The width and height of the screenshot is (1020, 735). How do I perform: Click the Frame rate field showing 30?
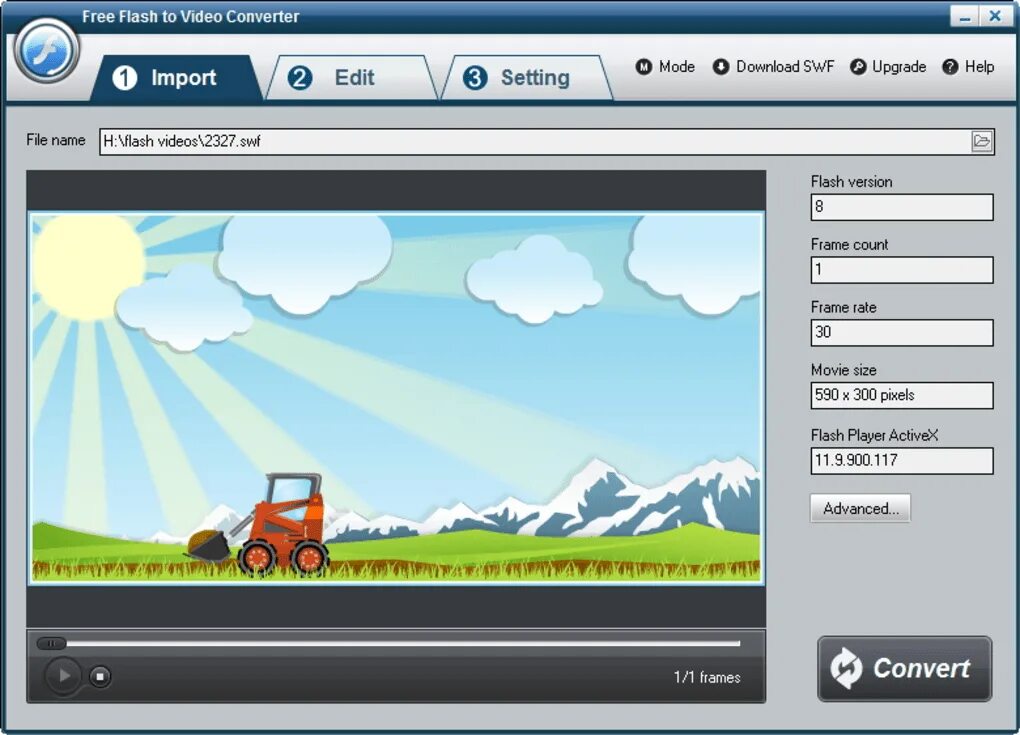coord(902,332)
